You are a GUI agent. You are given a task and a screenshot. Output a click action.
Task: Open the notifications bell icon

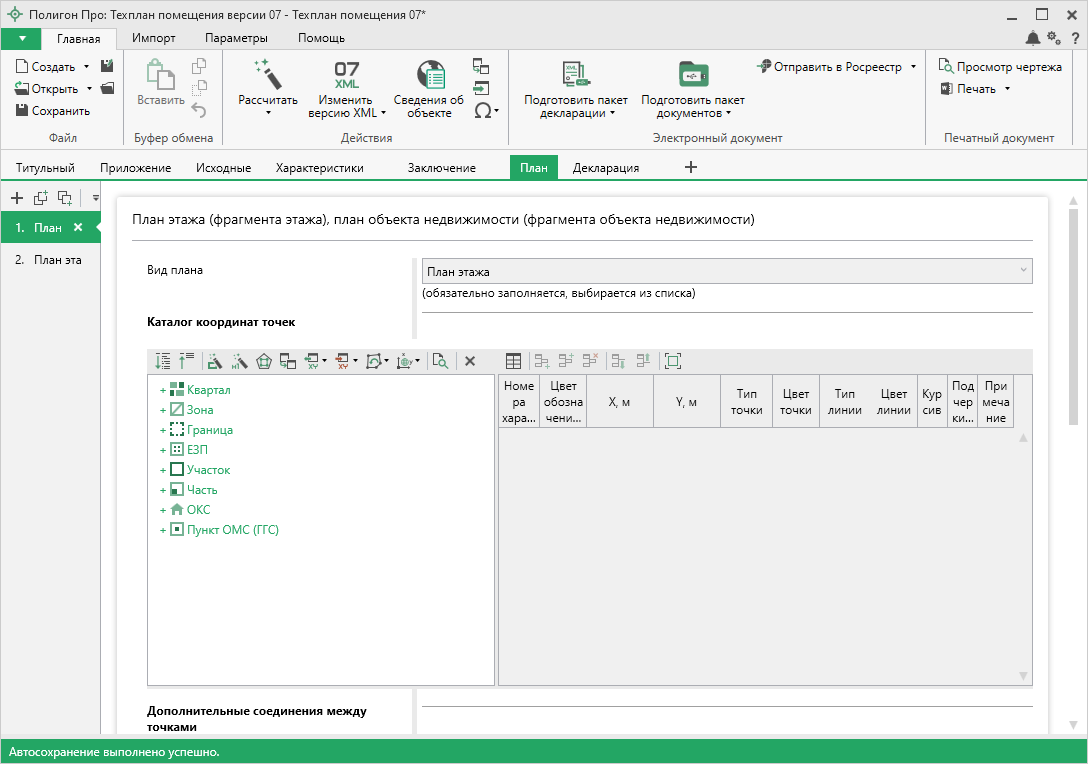[1032, 38]
